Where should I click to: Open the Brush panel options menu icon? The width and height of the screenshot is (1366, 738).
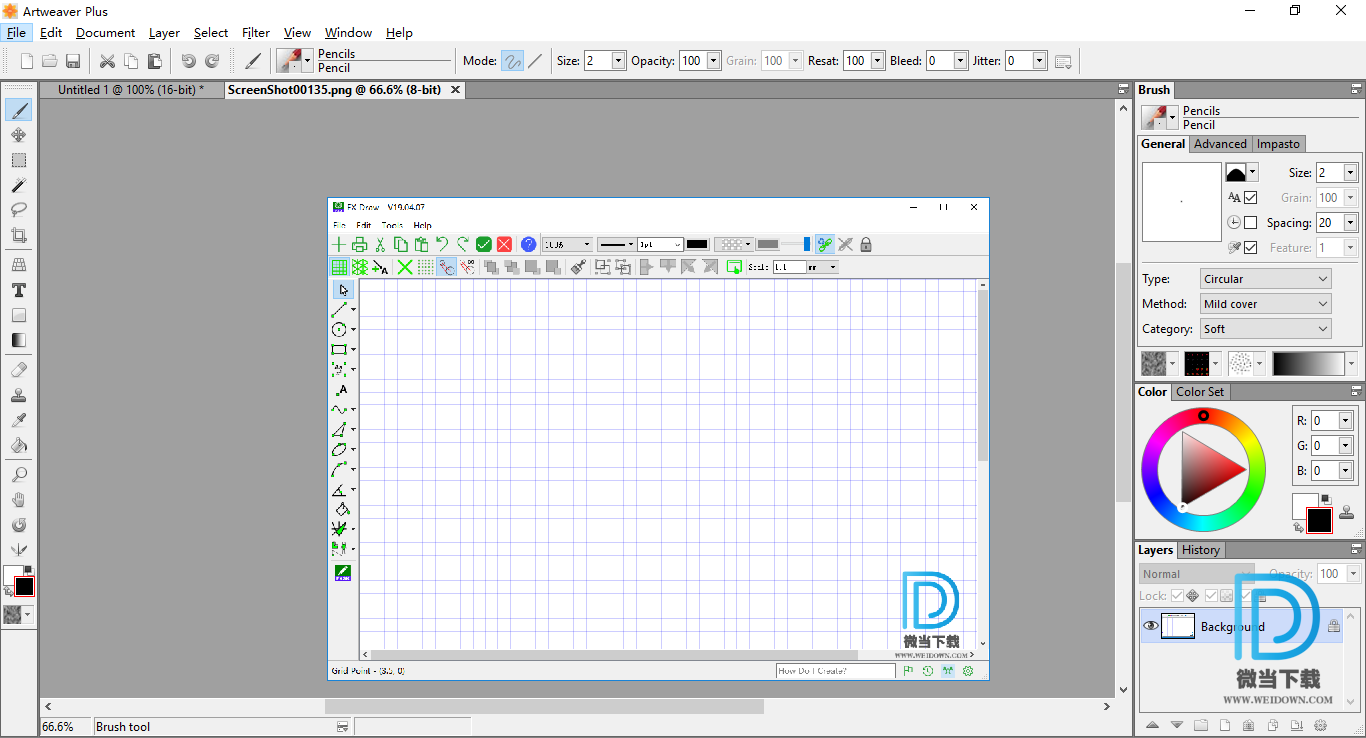[1356, 90]
